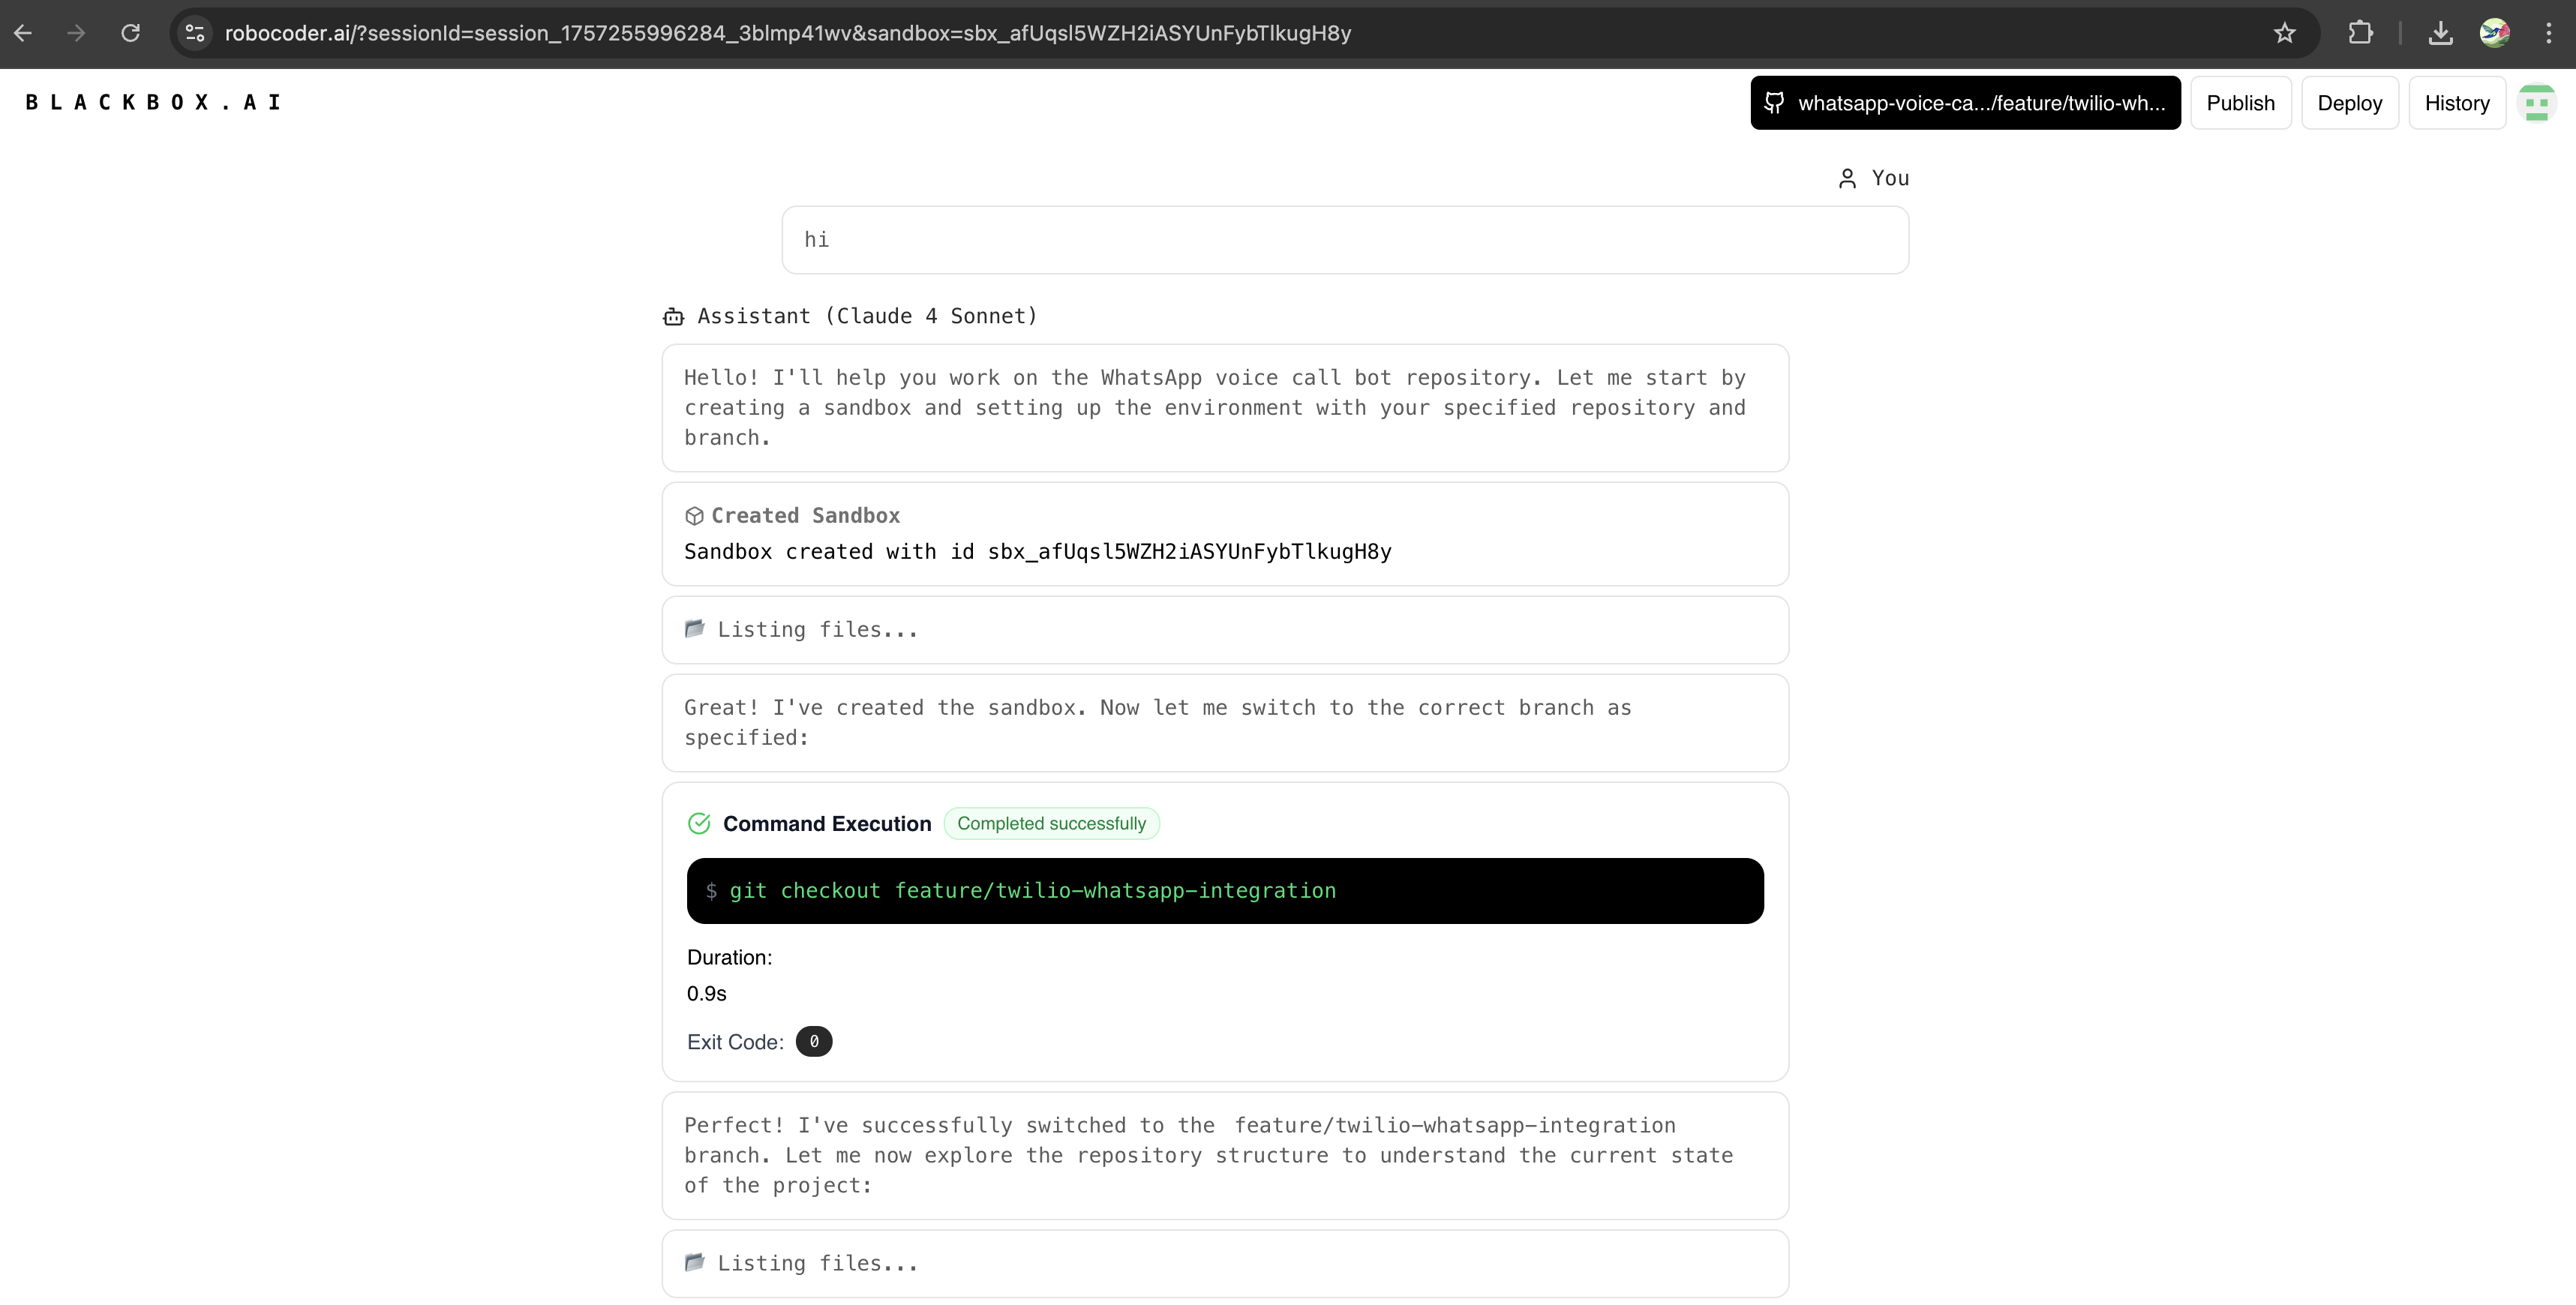This screenshot has width=2576, height=1305.
Task: Click the Completed successfully status badge
Action: click(x=1051, y=824)
